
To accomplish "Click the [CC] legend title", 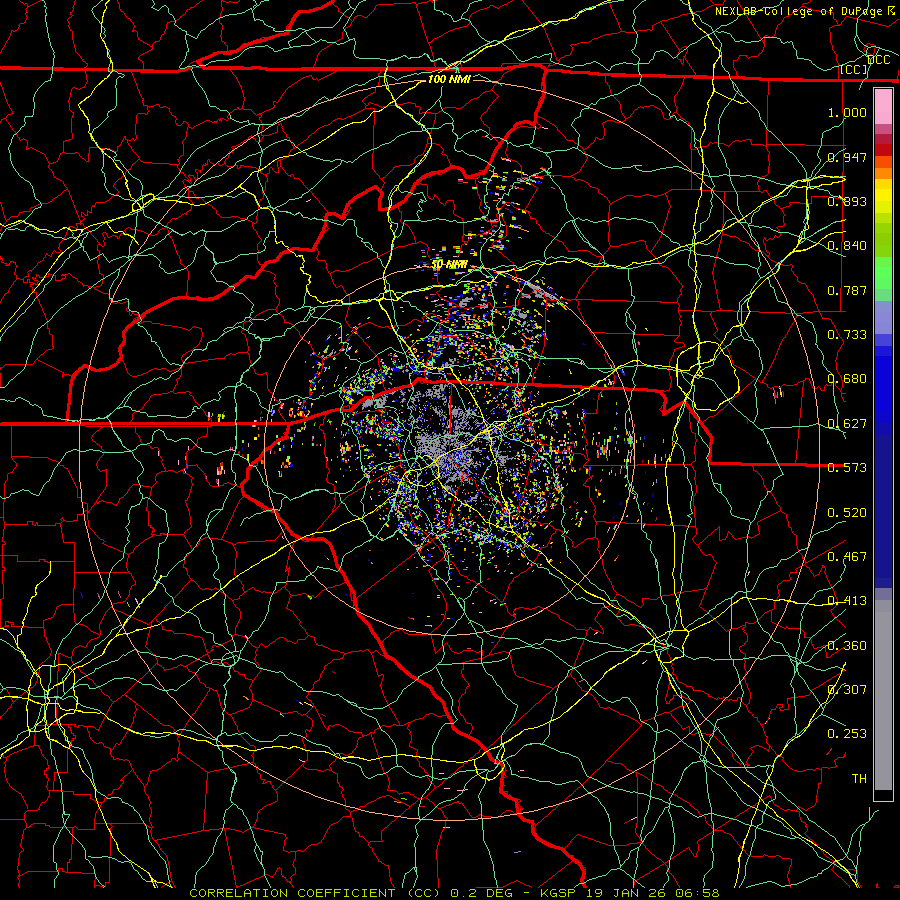I will [x=854, y=69].
